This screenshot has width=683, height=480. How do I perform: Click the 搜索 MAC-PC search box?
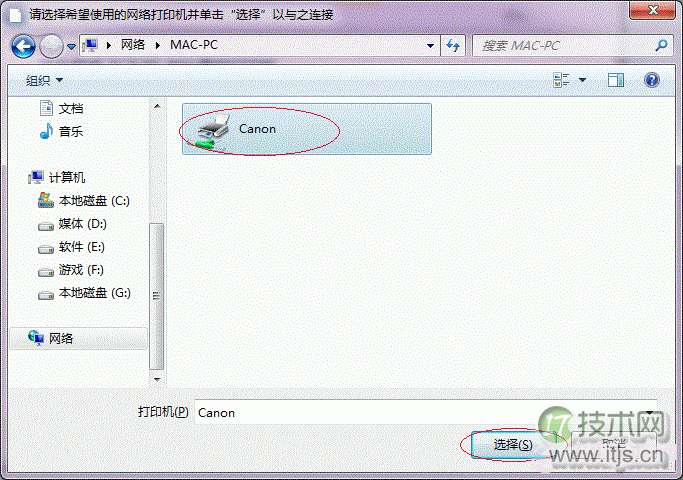pos(565,45)
